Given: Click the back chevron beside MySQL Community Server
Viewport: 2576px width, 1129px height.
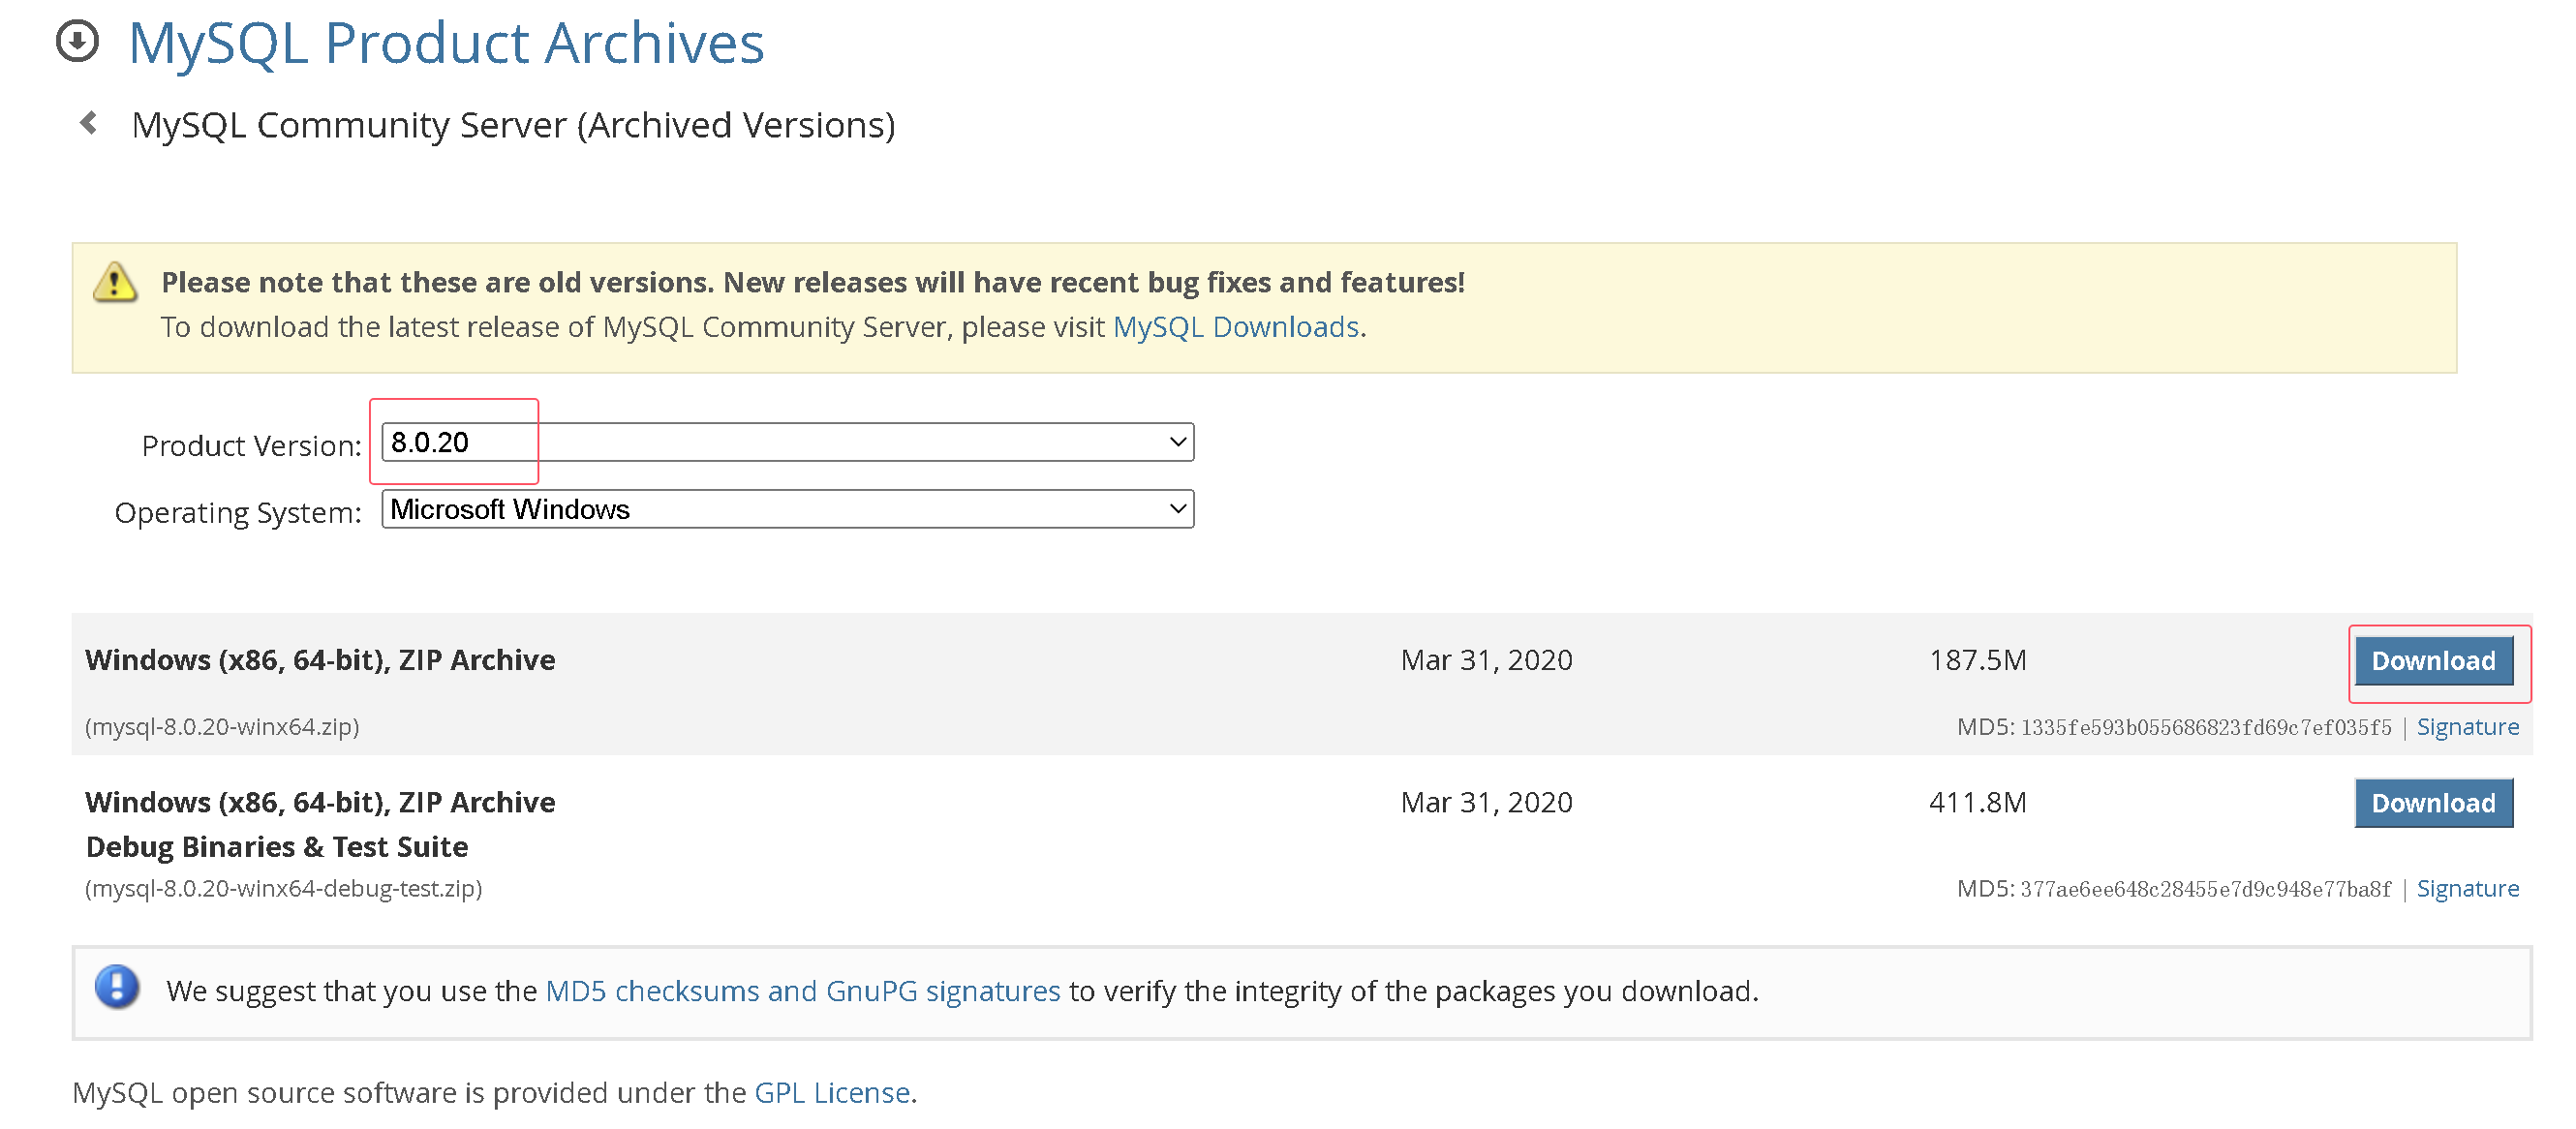Looking at the screenshot, I should (89, 123).
